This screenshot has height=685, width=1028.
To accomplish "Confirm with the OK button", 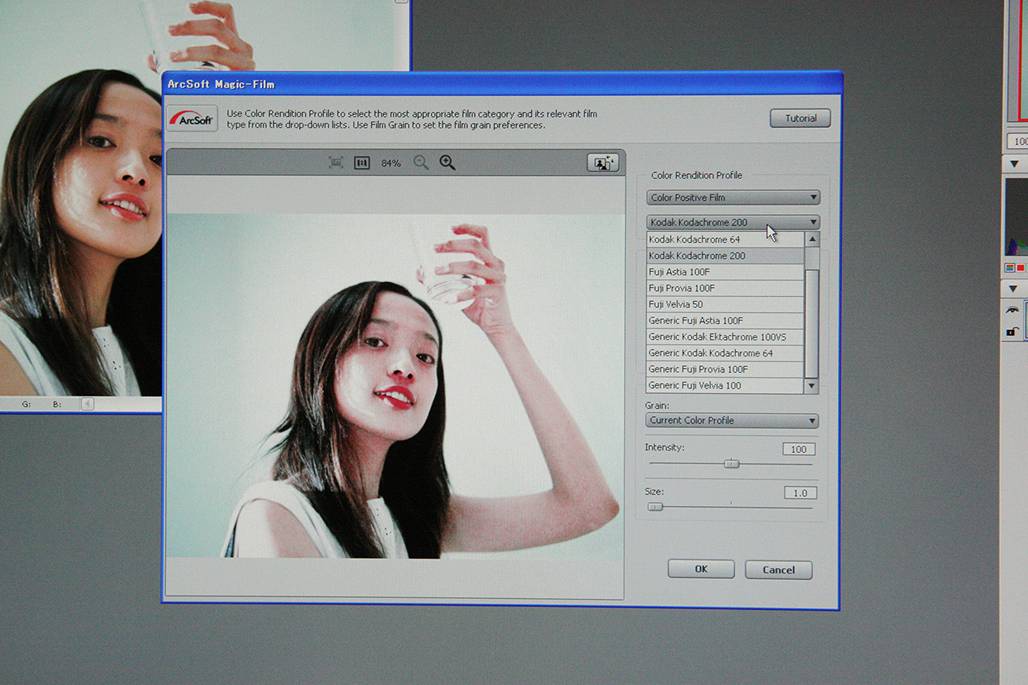I will coord(701,569).
